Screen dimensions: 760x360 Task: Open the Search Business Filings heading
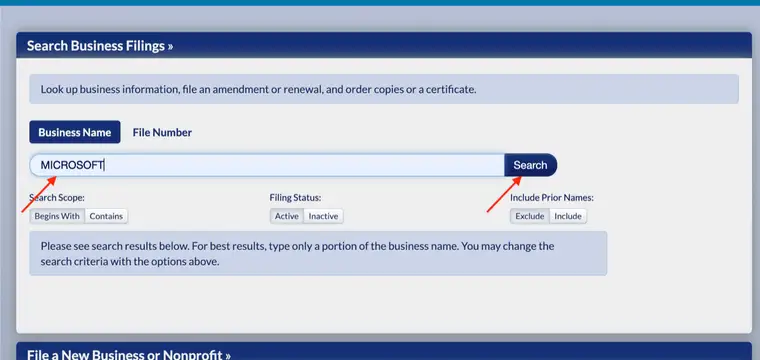coord(100,46)
